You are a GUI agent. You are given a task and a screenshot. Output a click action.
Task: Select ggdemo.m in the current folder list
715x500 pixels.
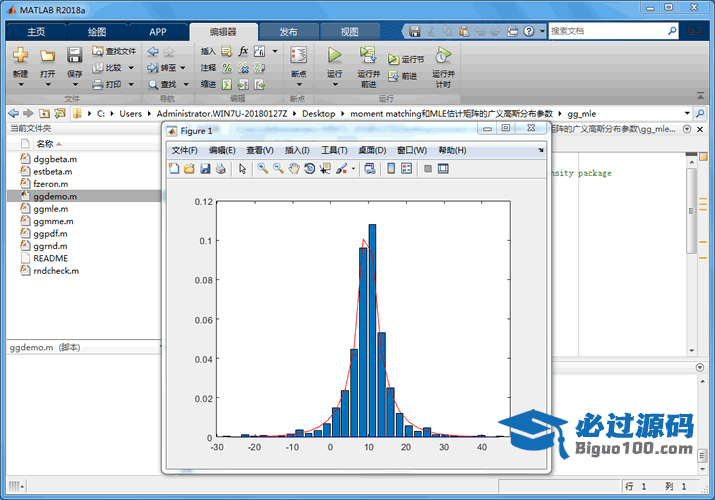[x=84, y=196]
